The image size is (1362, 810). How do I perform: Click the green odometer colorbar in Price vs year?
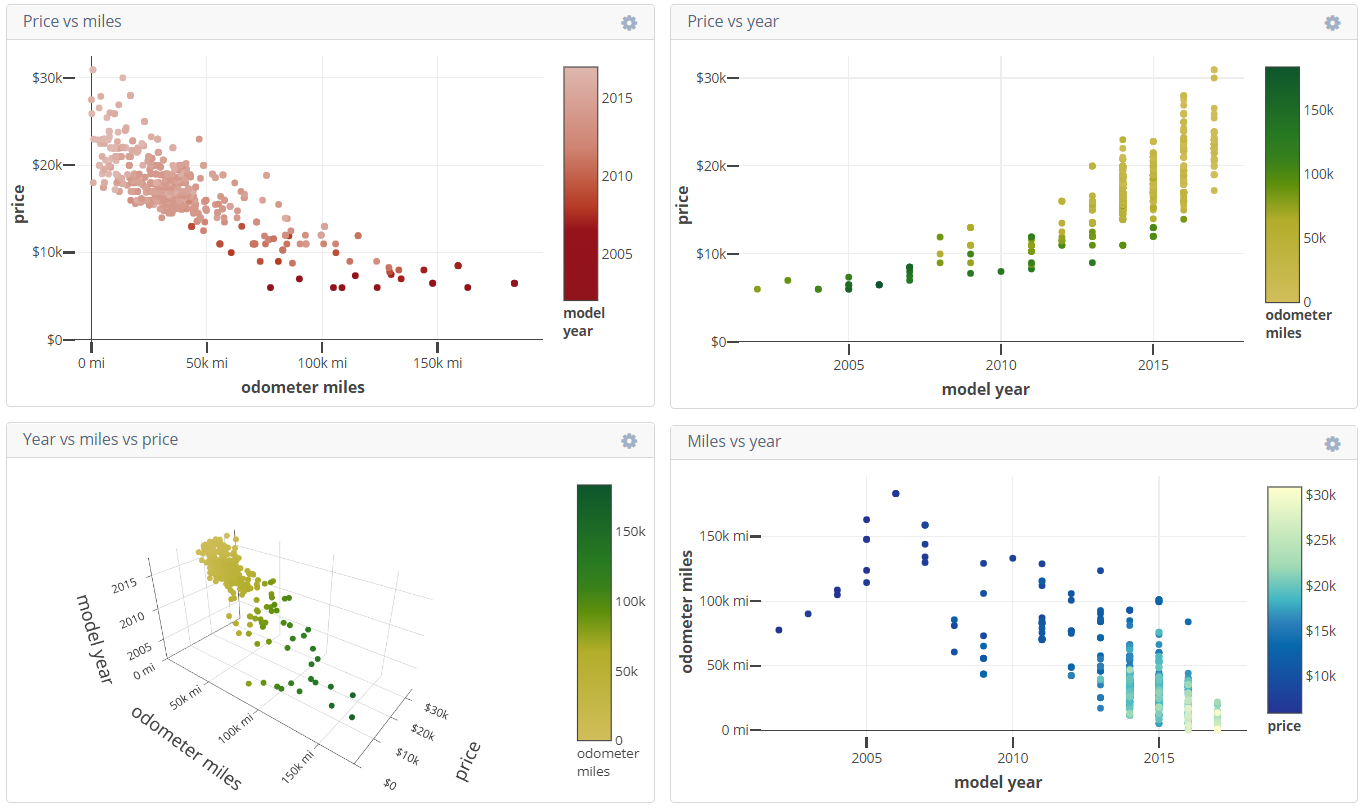[x=1282, y=184]
